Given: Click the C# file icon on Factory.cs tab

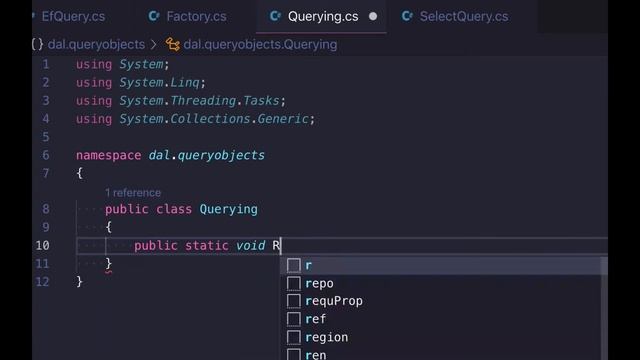Looking at the screenshot, I should coord(154,16).
